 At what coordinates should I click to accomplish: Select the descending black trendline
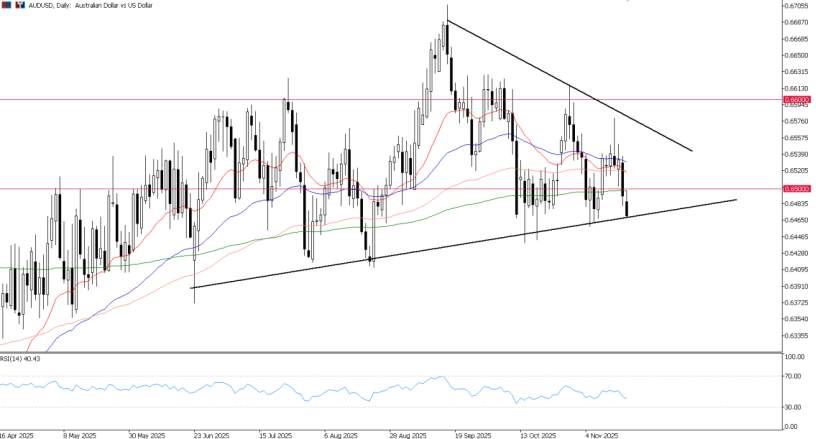point(570,85)
